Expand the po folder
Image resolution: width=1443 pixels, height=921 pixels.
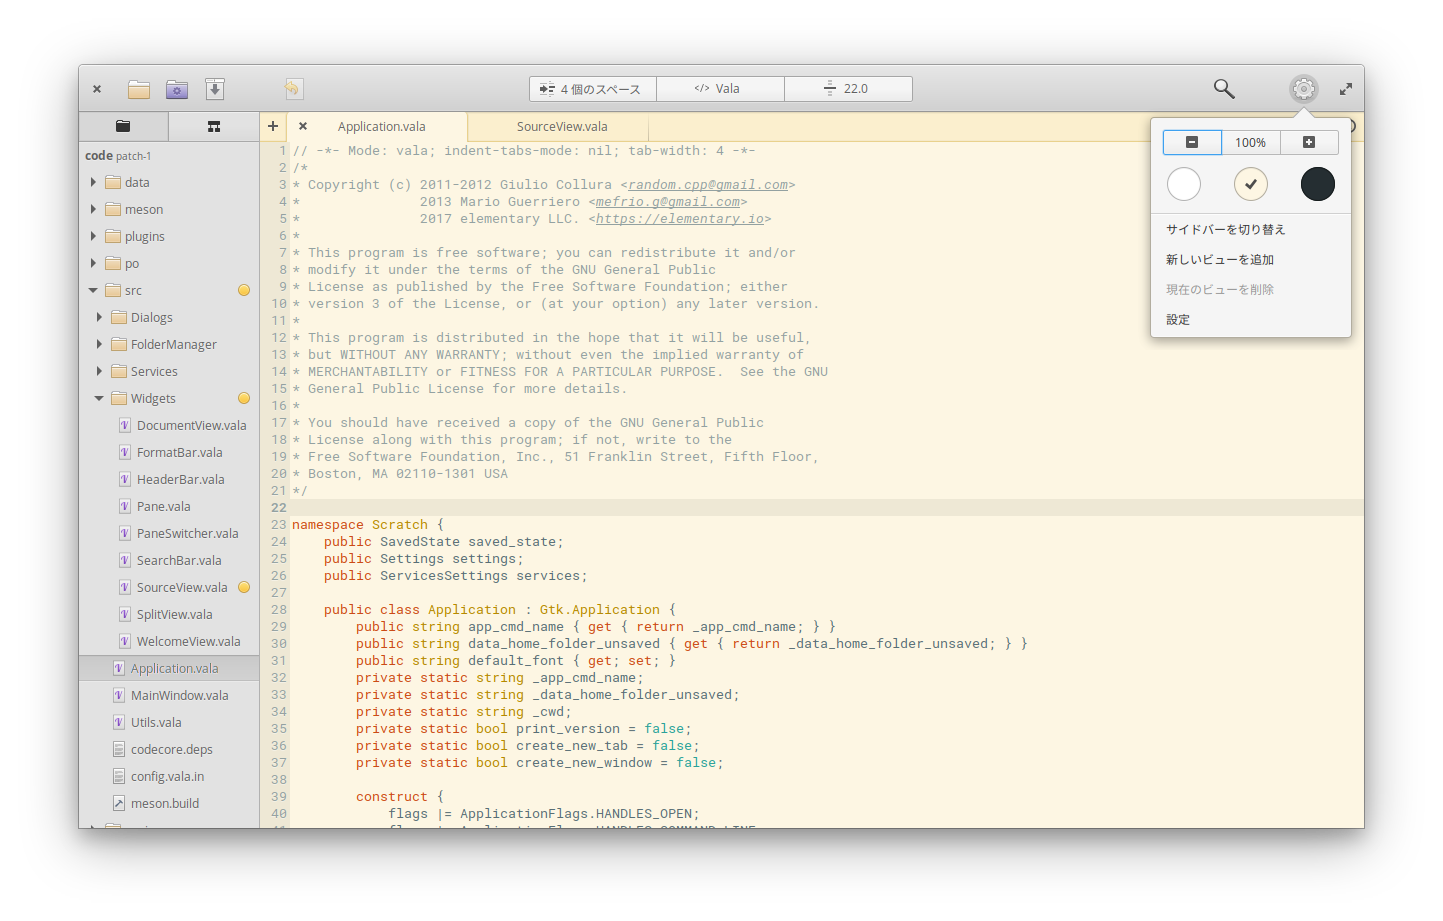pyautogui.click(x=93, y=263)
